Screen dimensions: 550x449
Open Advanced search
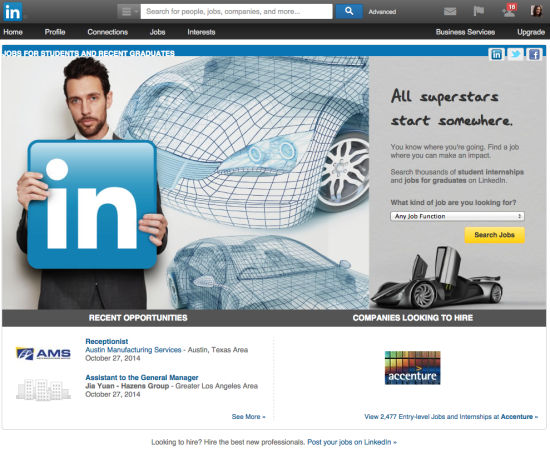[x=382, y=12]
